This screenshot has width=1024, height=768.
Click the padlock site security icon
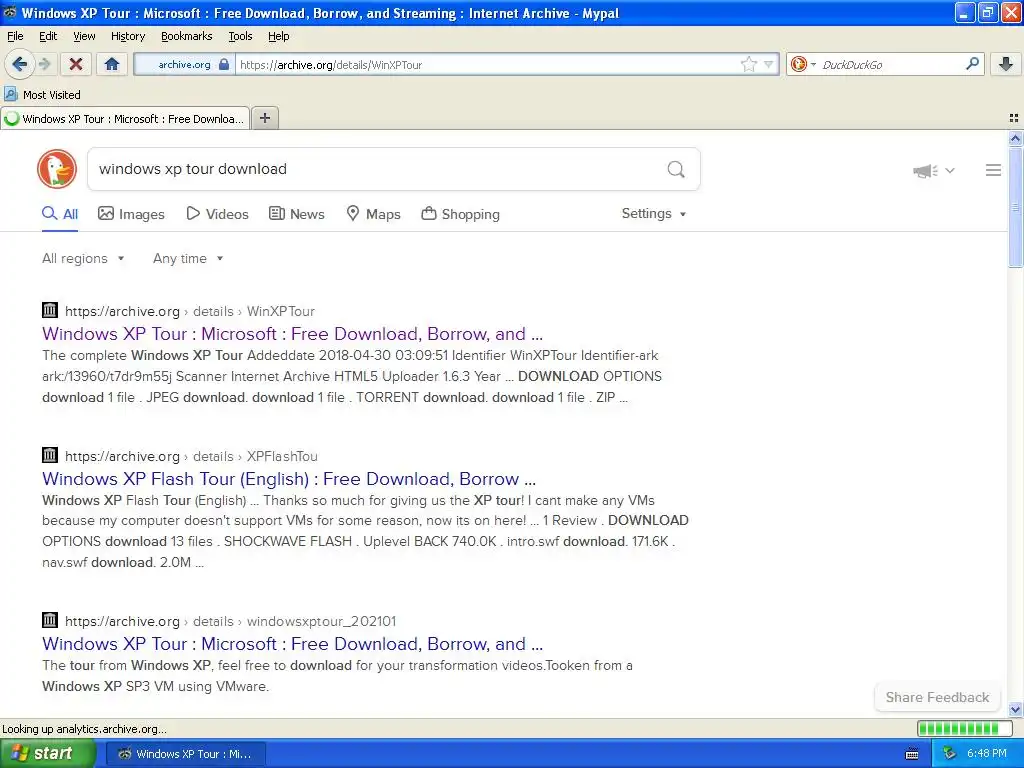pyautogui.click(x=224, y=64)
